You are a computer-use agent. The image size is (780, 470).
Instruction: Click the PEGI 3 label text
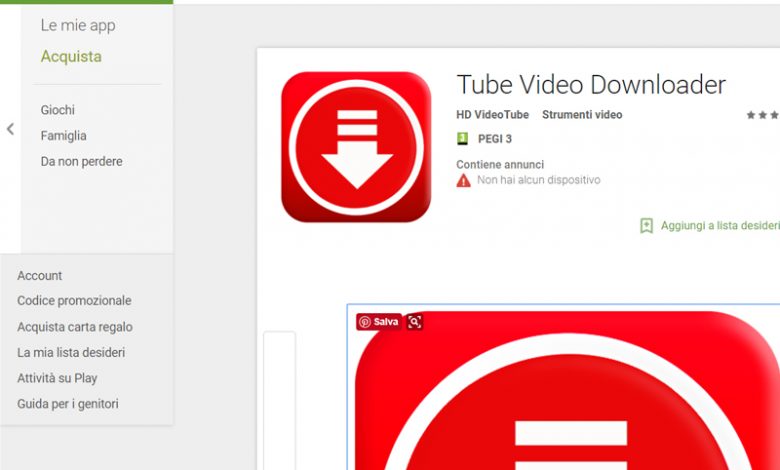pyautogui.click(x=495, y=139)
